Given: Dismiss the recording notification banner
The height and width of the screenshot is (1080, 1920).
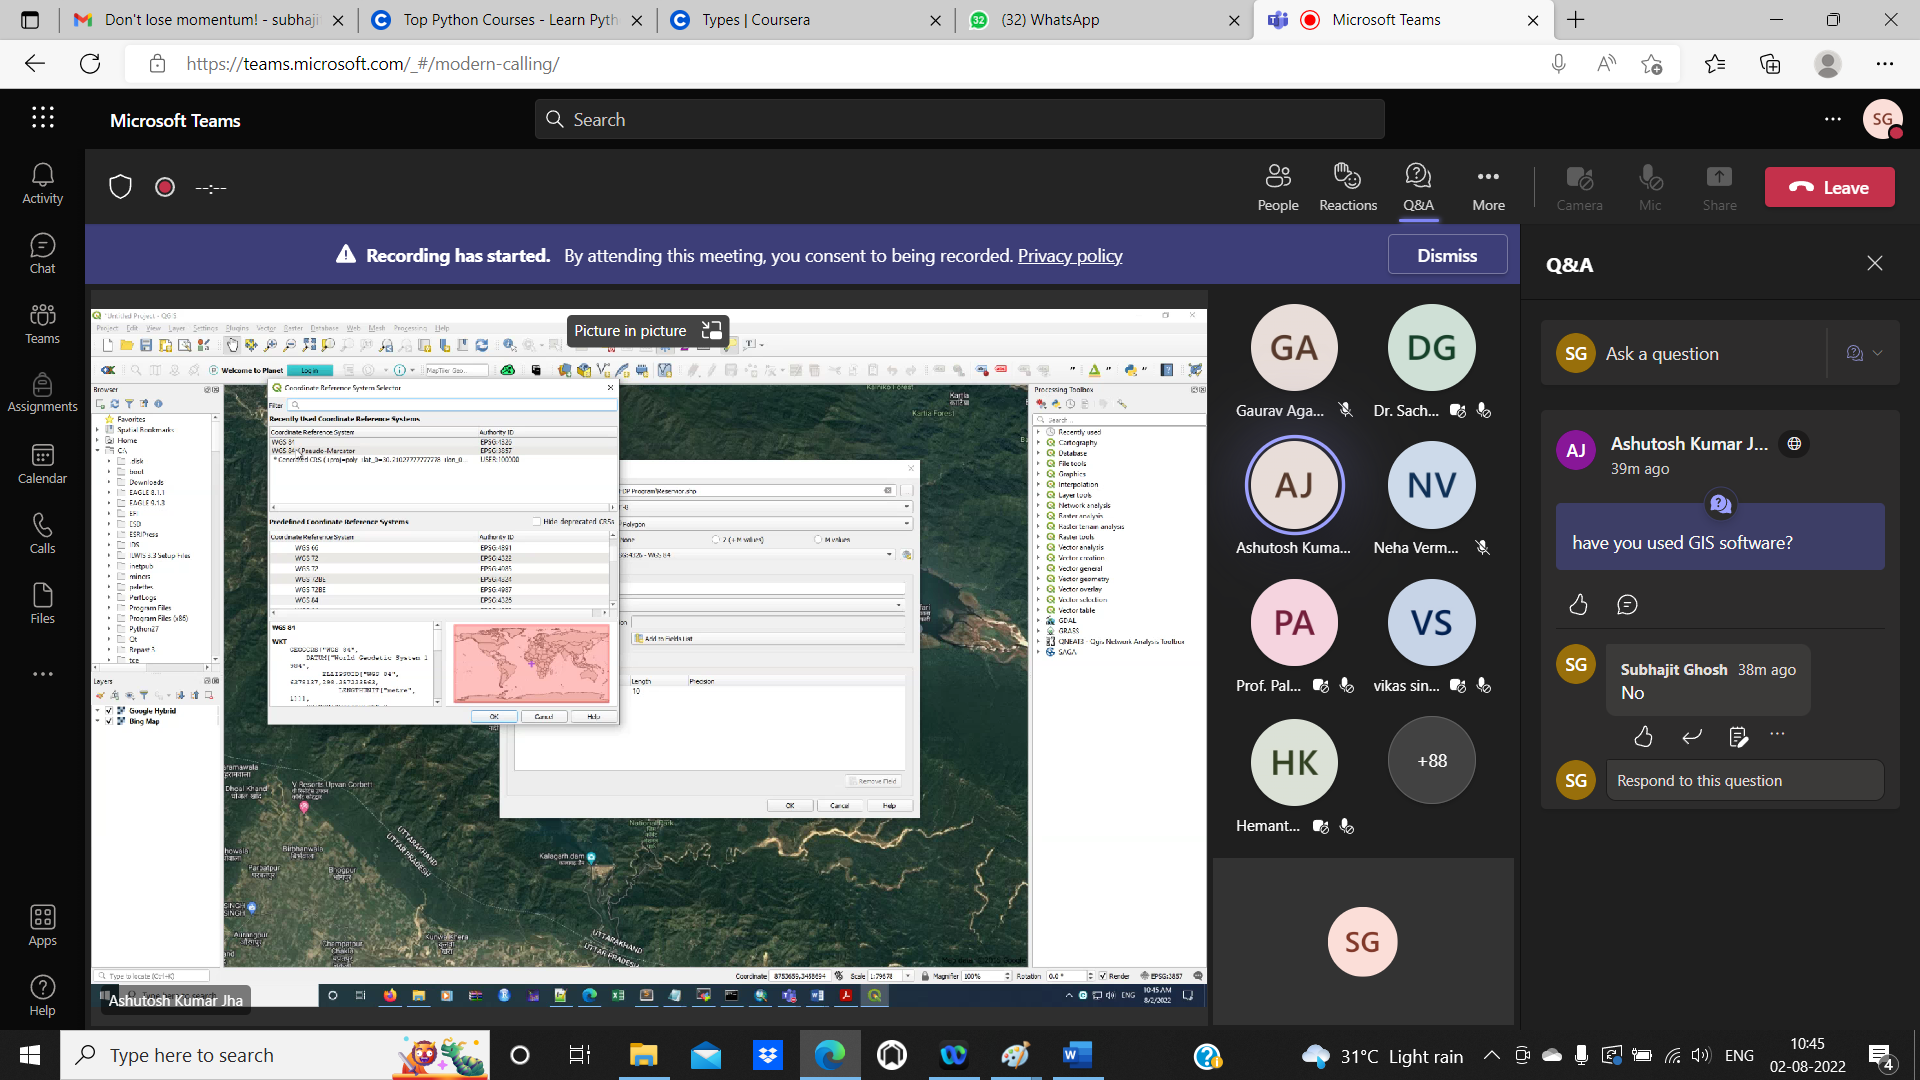Looking at the screenshot, I should (x=1446, y=255).
